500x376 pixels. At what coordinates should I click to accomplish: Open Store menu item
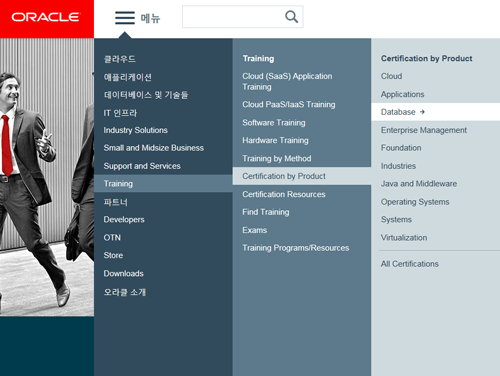(x=113, y=255)
